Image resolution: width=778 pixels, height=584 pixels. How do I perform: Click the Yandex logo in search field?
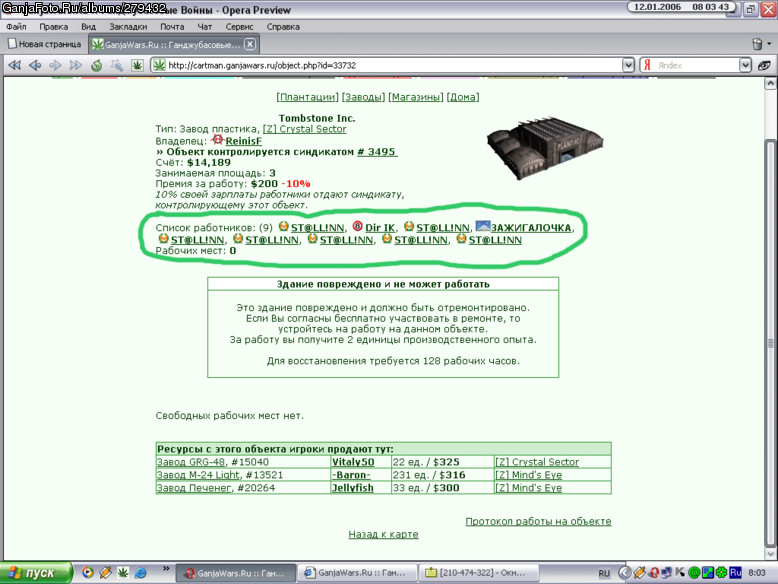pos(647,65)
